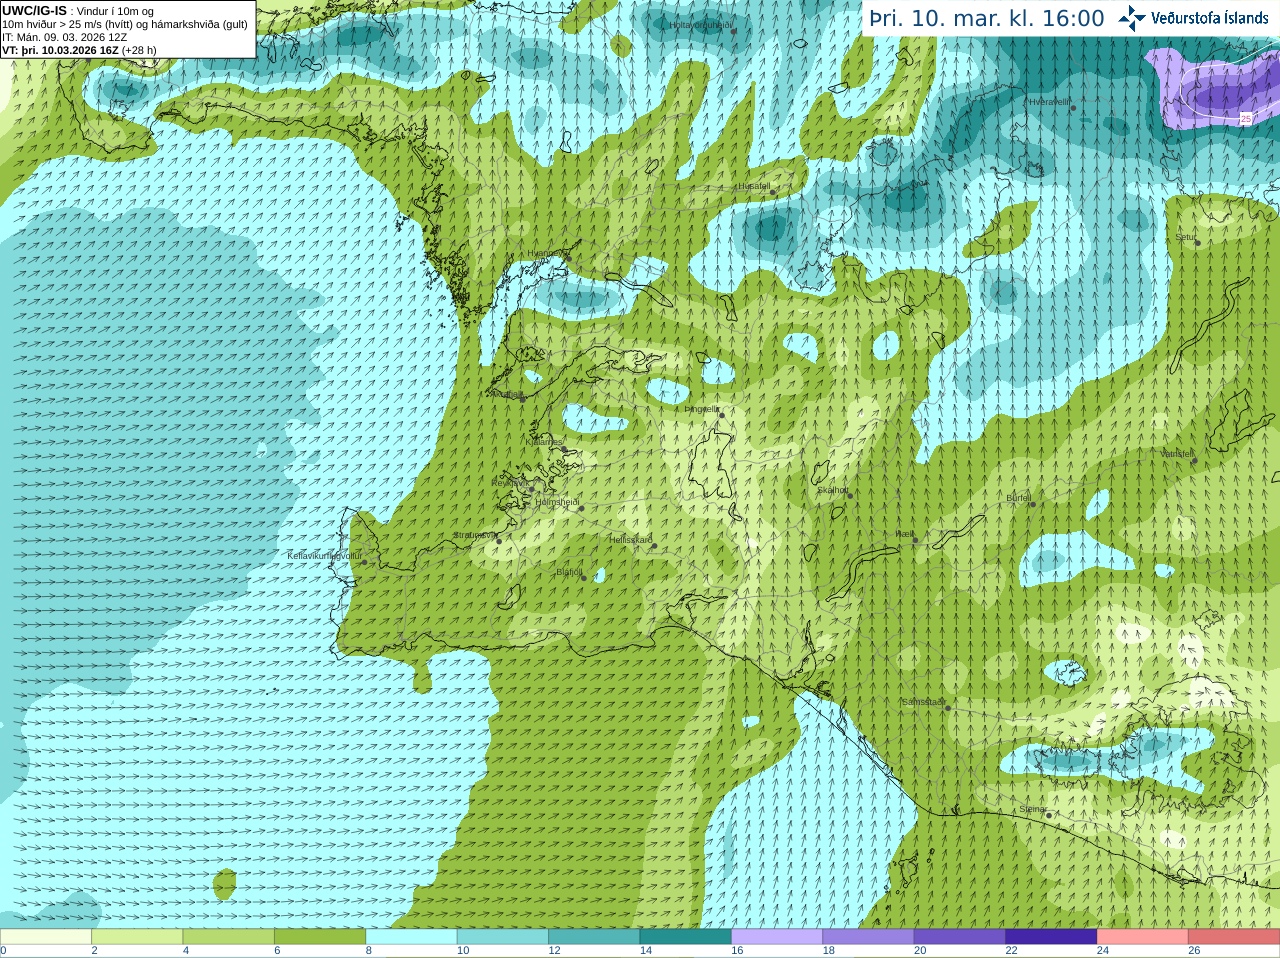The height and width of the screenshot is (958, 1280).
Task: Click the Veðurstofa Íslands compass logo icon
Action: (1131, 18)
